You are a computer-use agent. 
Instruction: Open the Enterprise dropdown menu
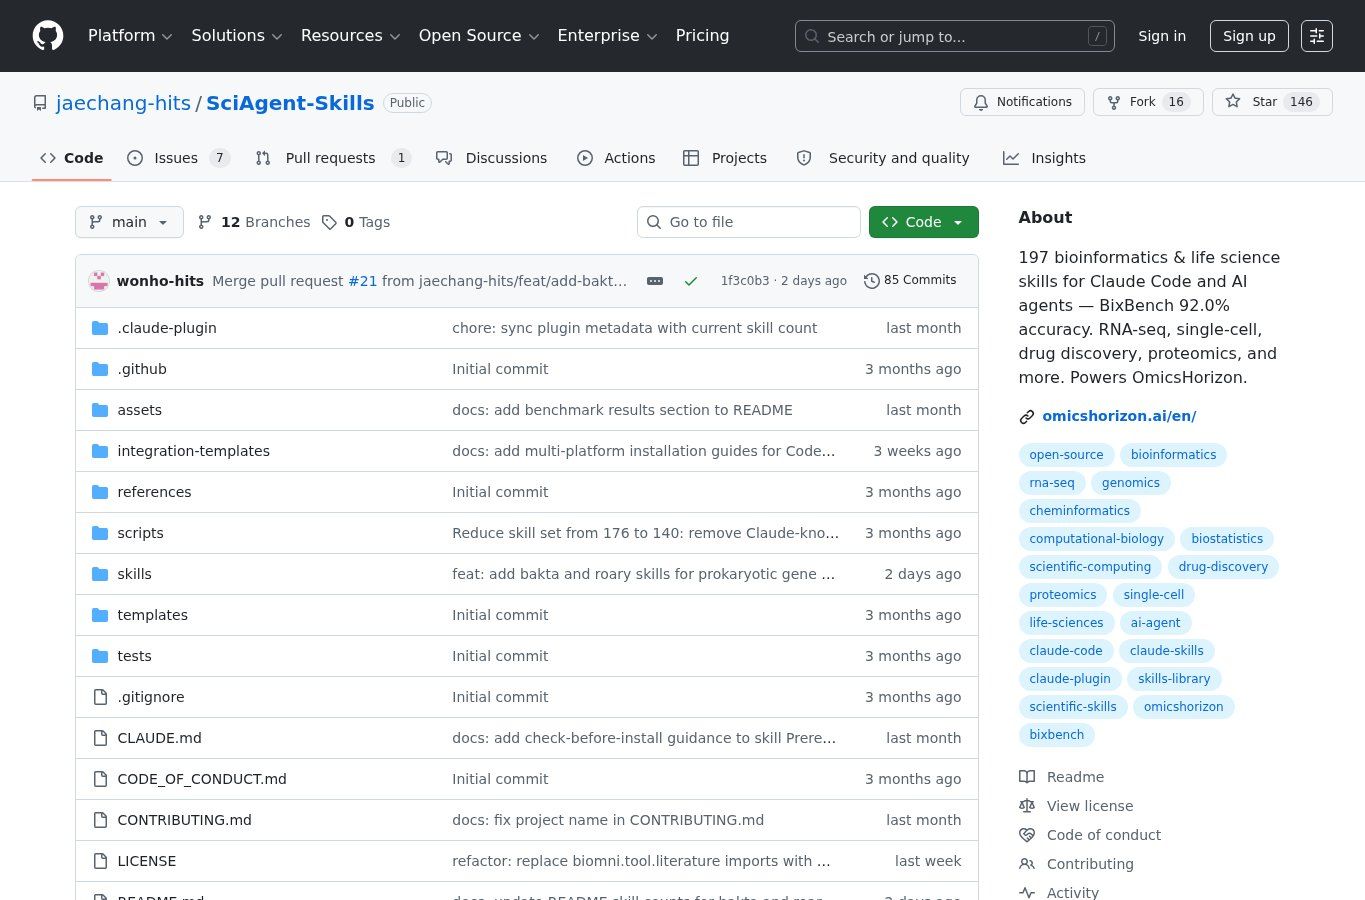pos(607,36)
